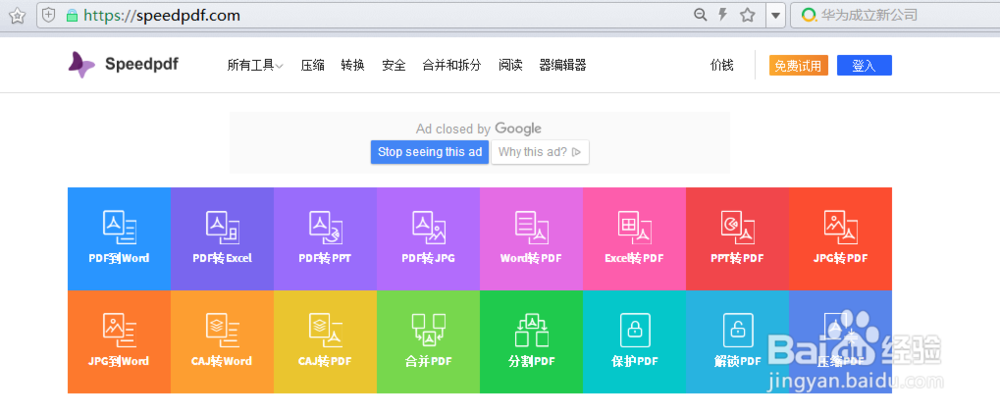1000x416 pixels.
Task: Open the PDF到Word converter tile
Action: (119, 239)
